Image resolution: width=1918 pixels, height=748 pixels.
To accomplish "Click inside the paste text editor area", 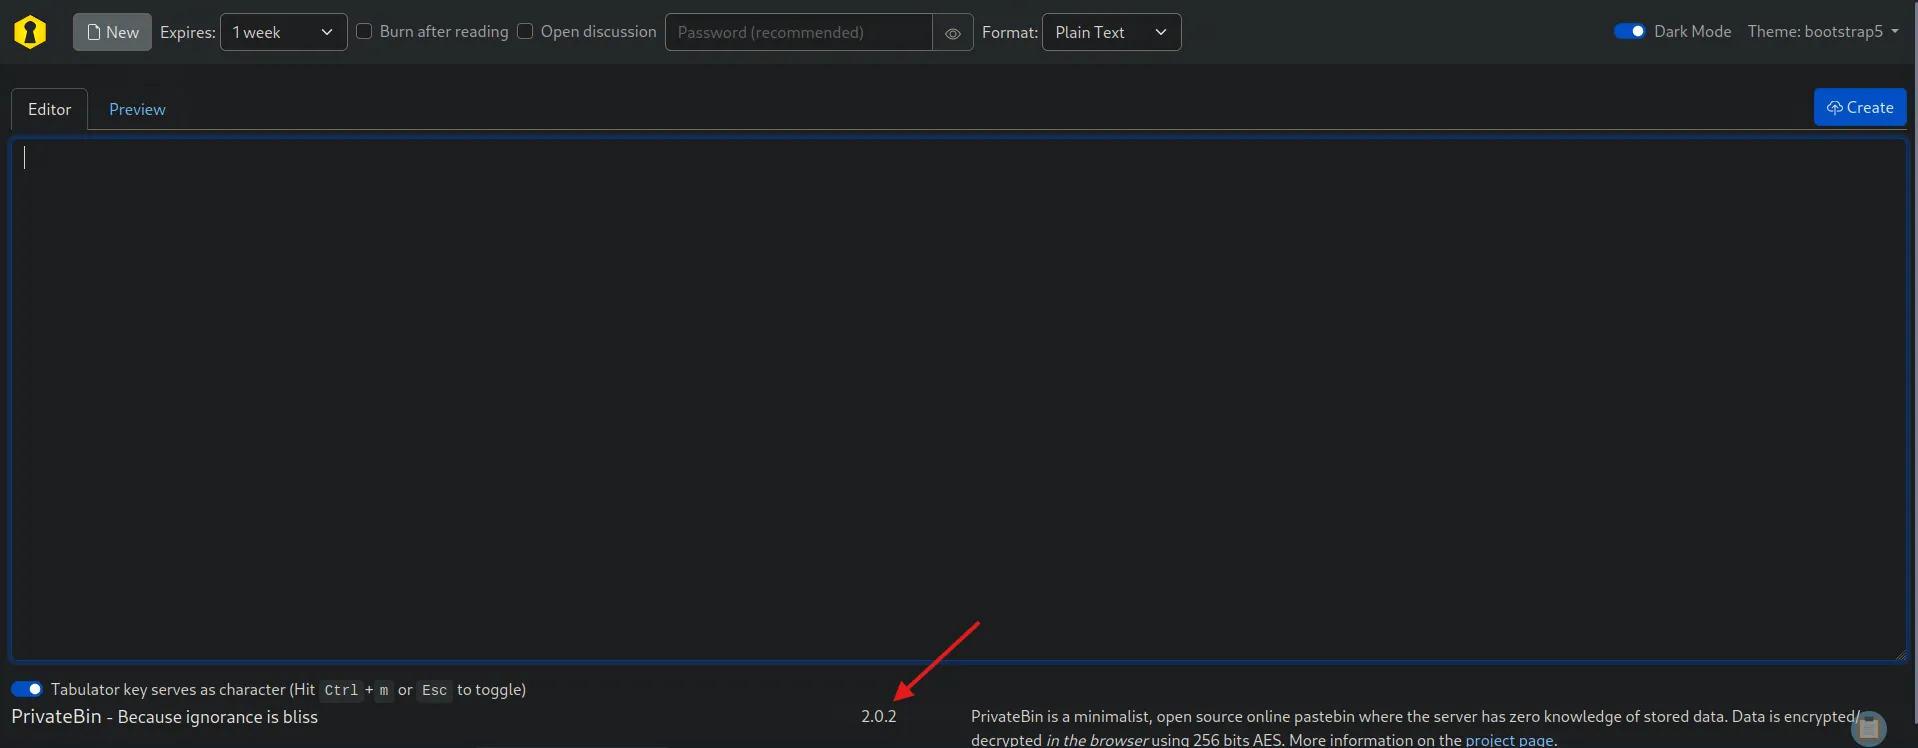I will 958,400.
